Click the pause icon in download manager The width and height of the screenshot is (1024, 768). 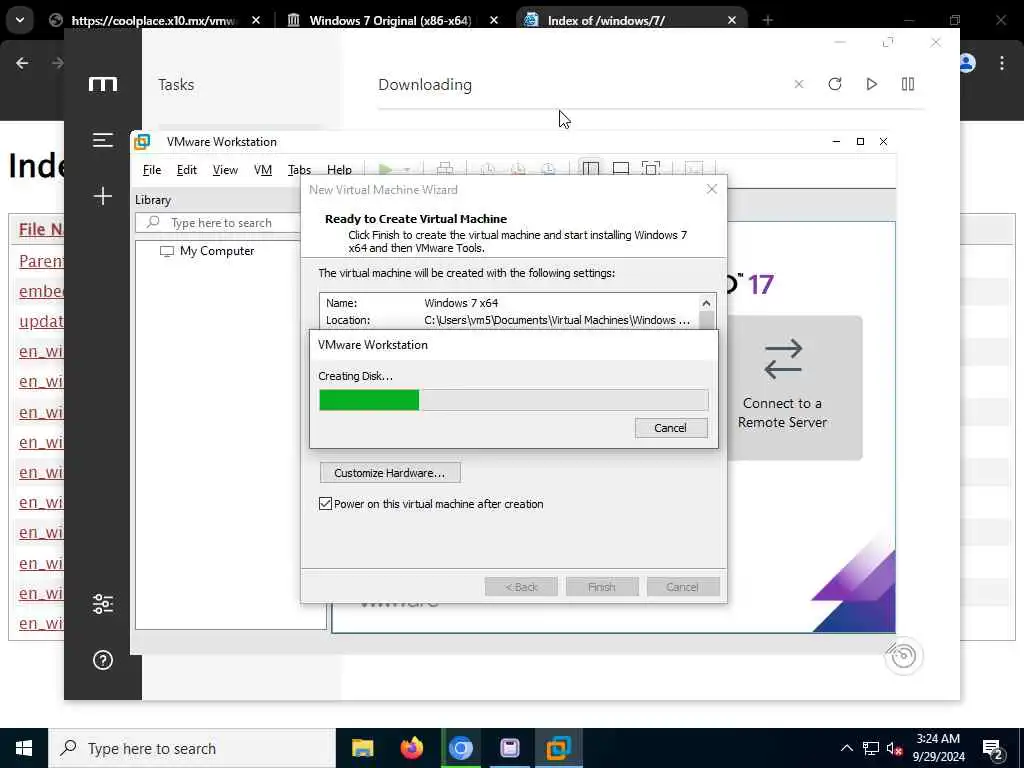coord(908,84)
